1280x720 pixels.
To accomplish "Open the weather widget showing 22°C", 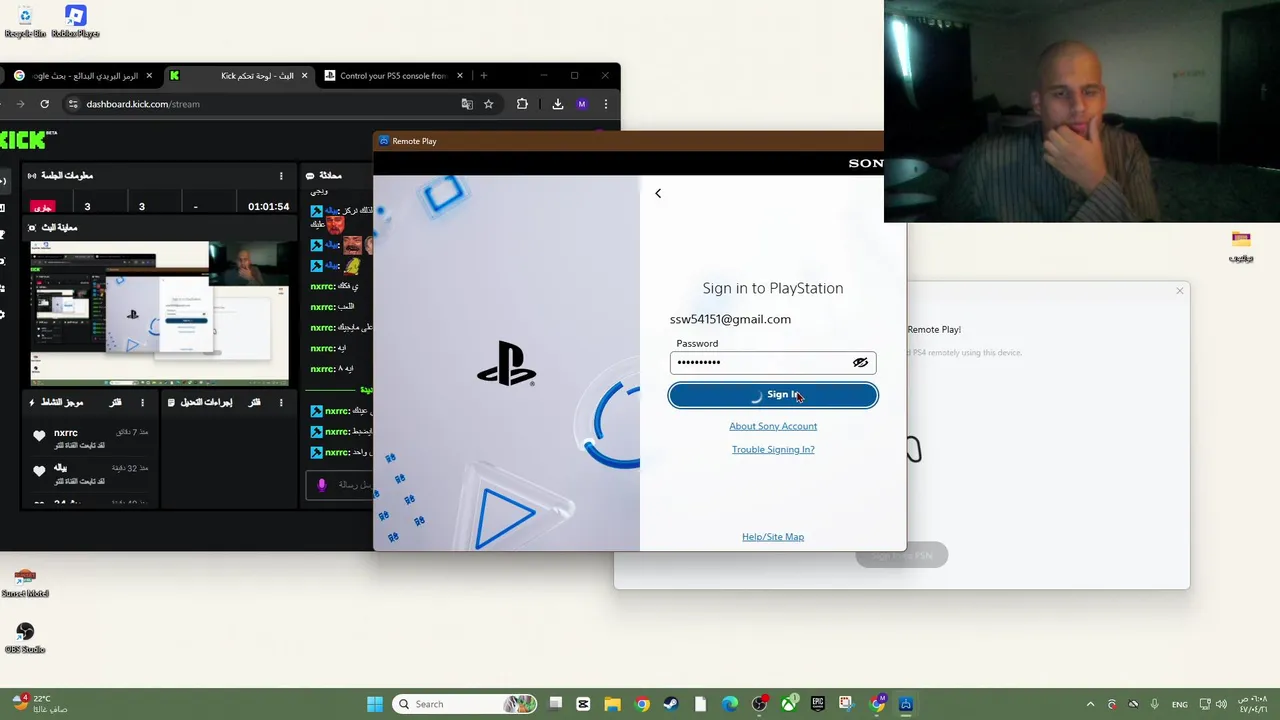I will [40, 703].
